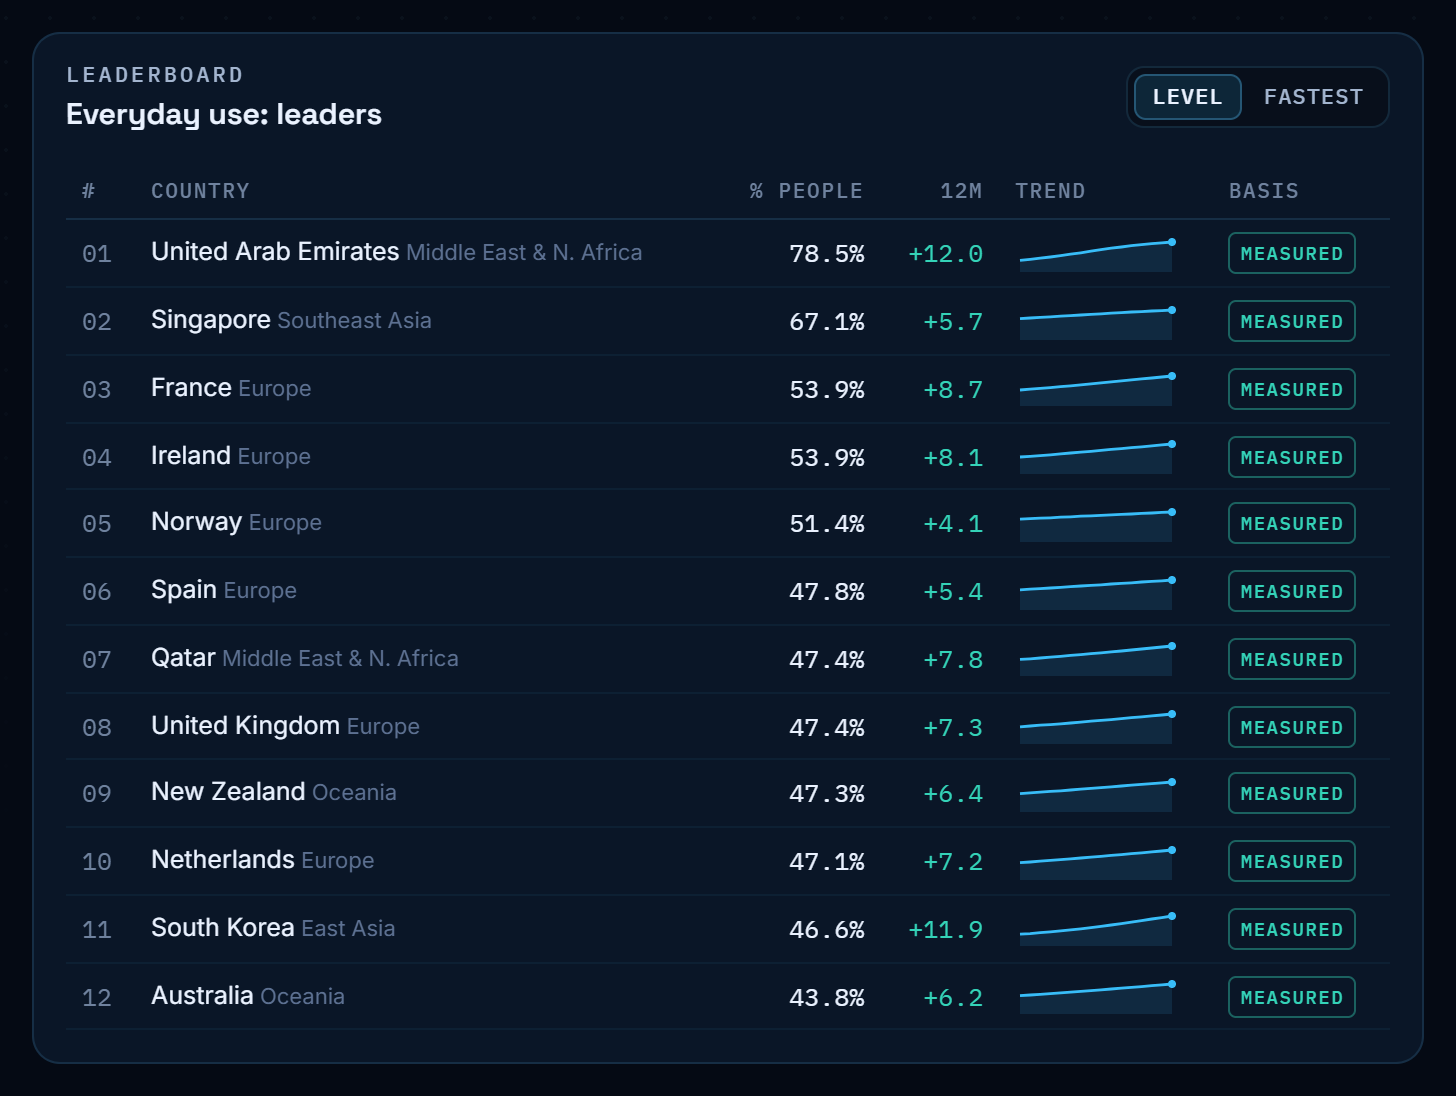Click the 'Everyday use: leaders' heading
The height and width of the screenshot is (1096, 1456).
224,115
